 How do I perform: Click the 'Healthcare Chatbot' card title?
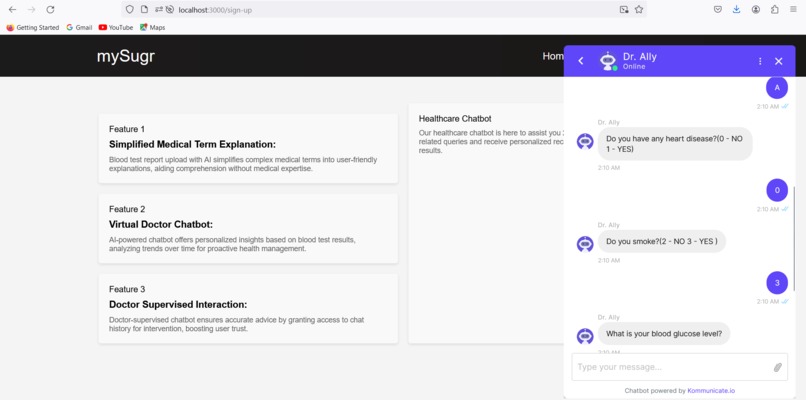[x=455, y=119]
